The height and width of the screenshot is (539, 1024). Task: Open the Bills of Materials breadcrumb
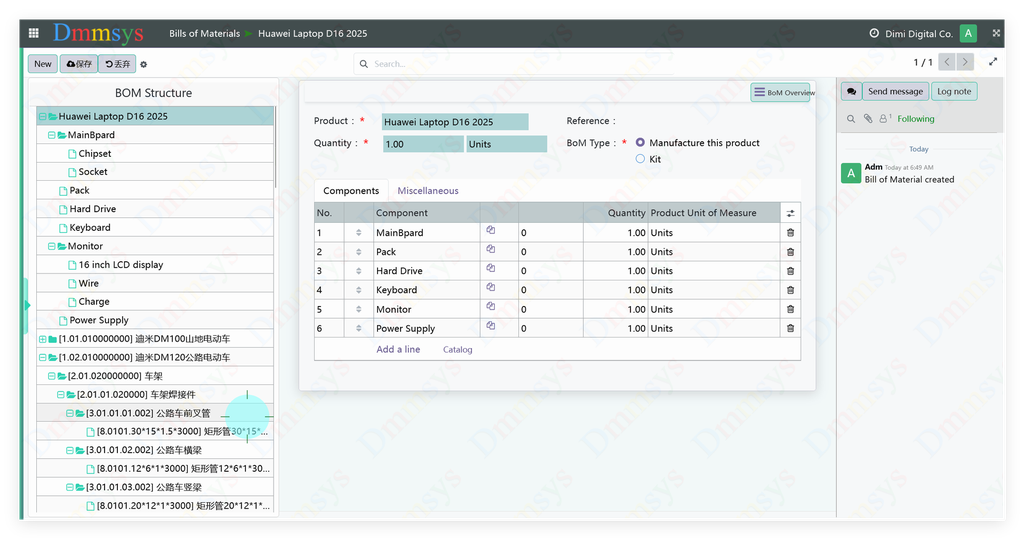204,33
